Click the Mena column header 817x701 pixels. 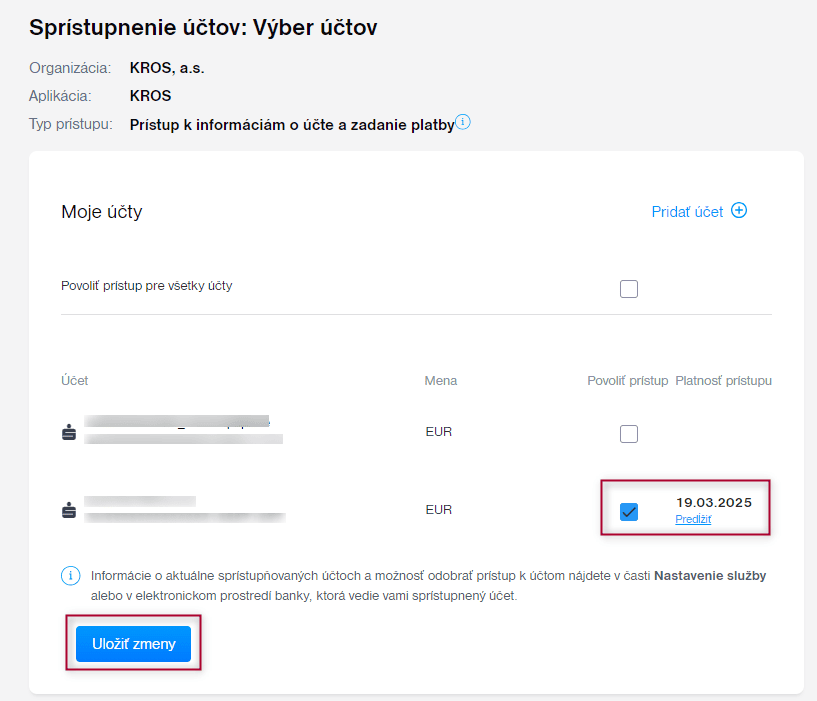[x=440, y=381]
